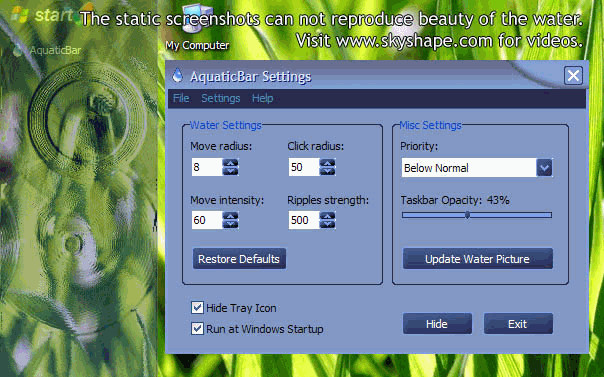Viewport: 604px width, 377px height.
Task: Open the My Computer desktop icon
Action: tap(197, 28)
